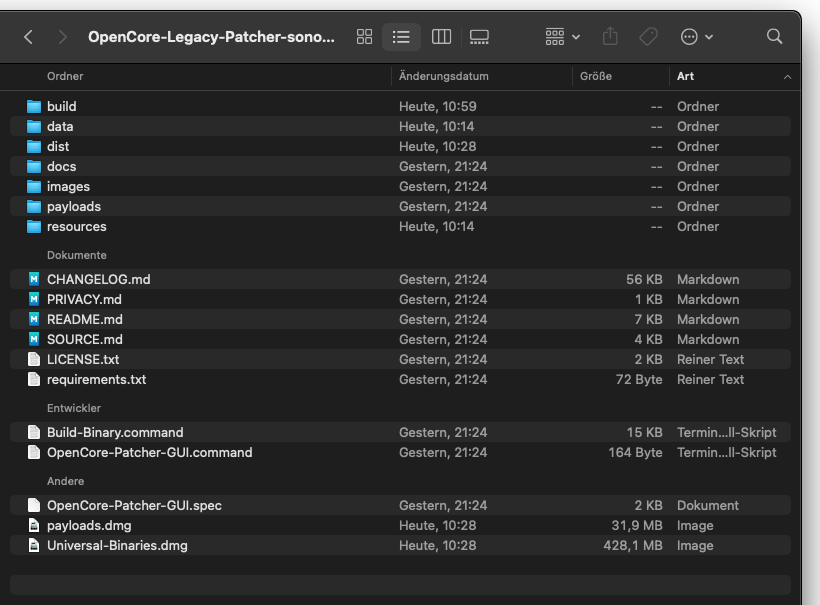Screen dimensions: 820x605
Task: Select the file name payloads.dmg
Action: click(89, 526)
